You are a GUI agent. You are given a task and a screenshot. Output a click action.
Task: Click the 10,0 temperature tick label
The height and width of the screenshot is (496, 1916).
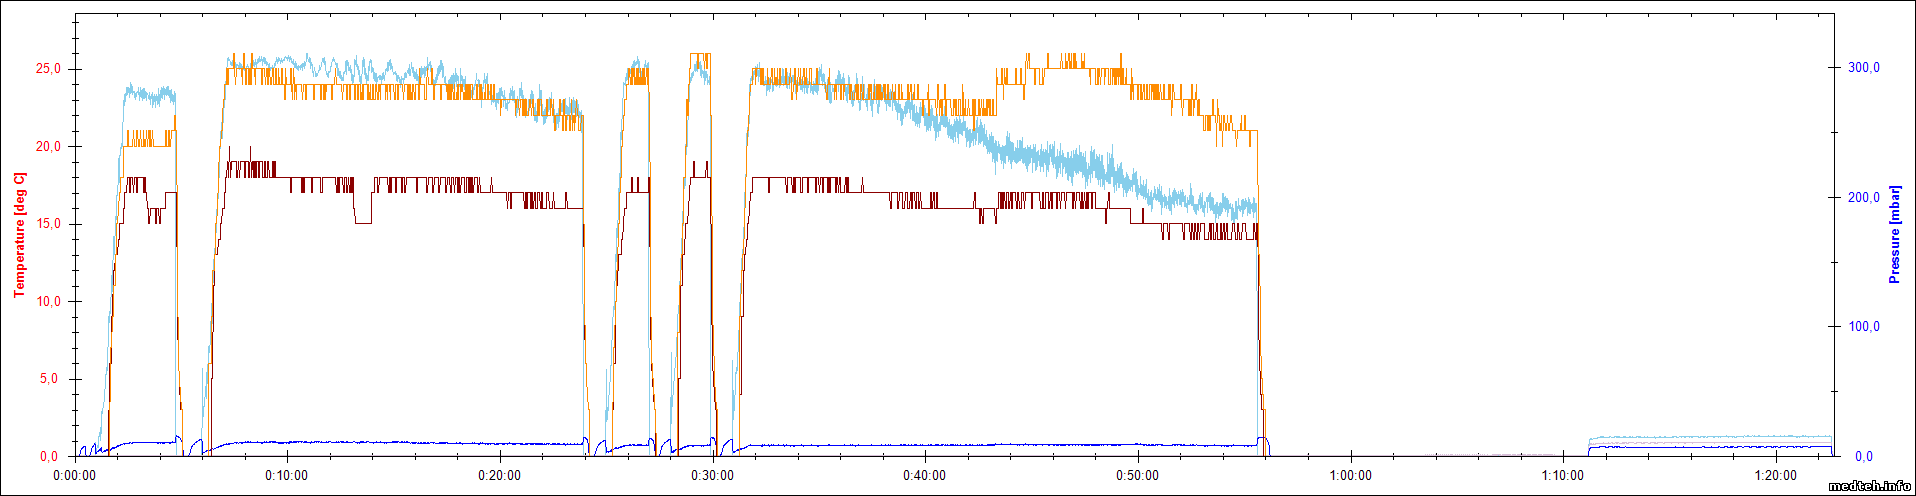coord(48,302)
